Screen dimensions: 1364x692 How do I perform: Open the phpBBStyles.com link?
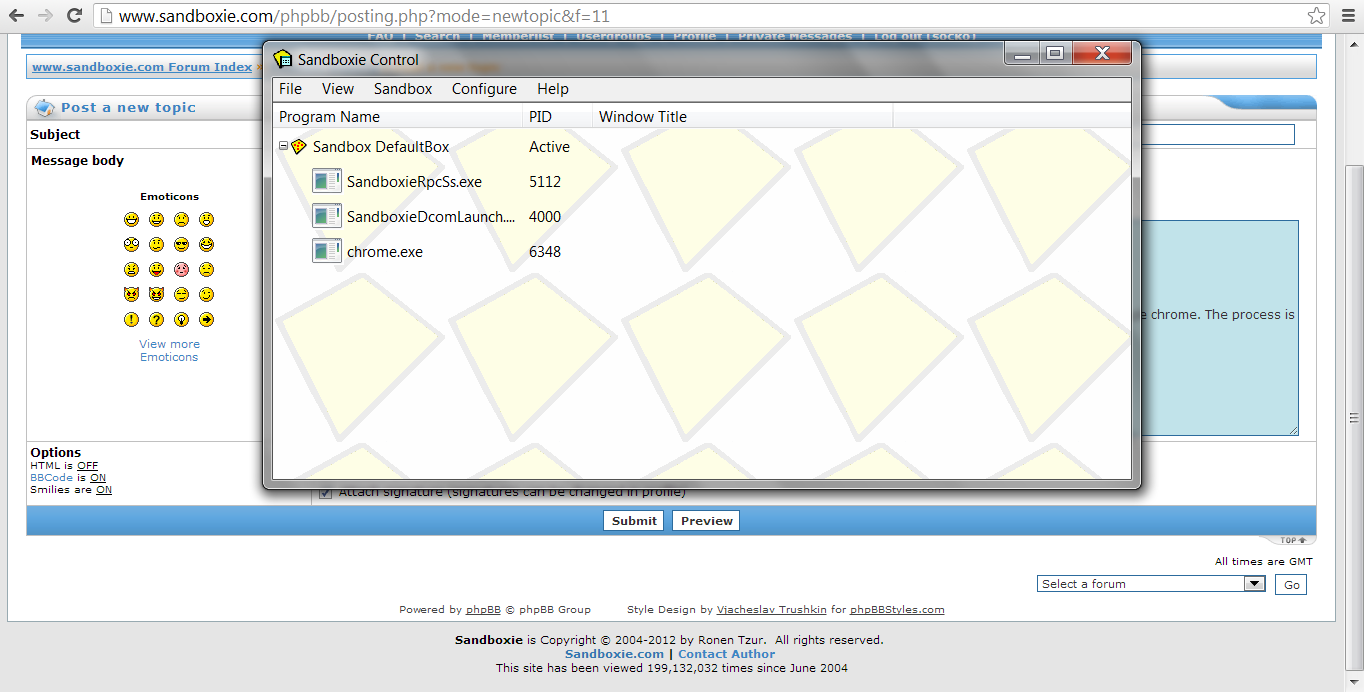pos(897,610)
